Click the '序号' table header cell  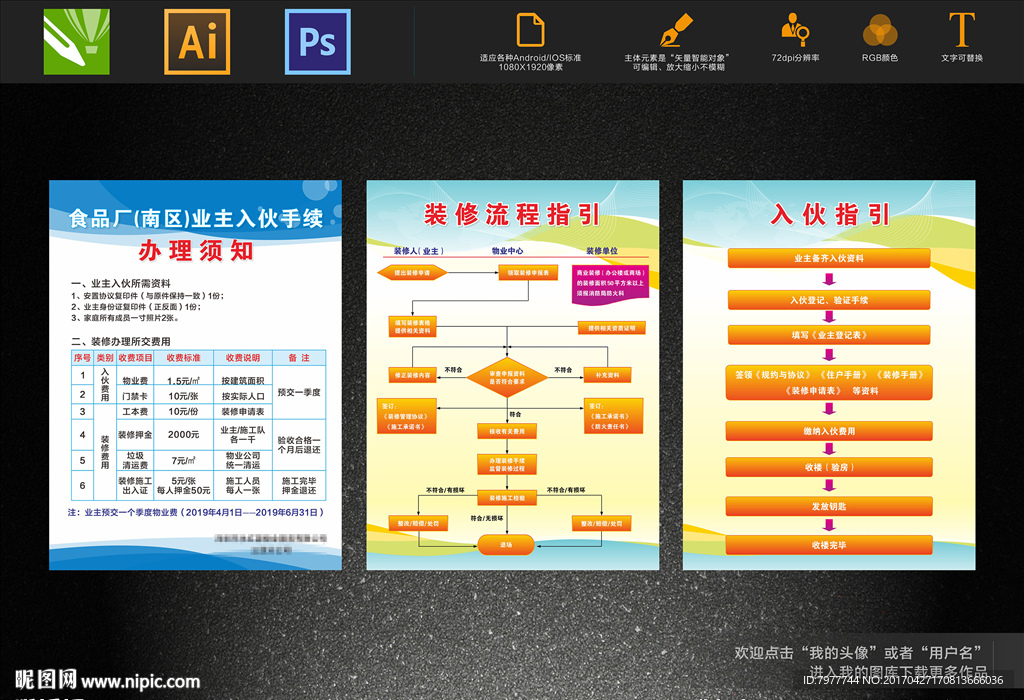(82, 358)
